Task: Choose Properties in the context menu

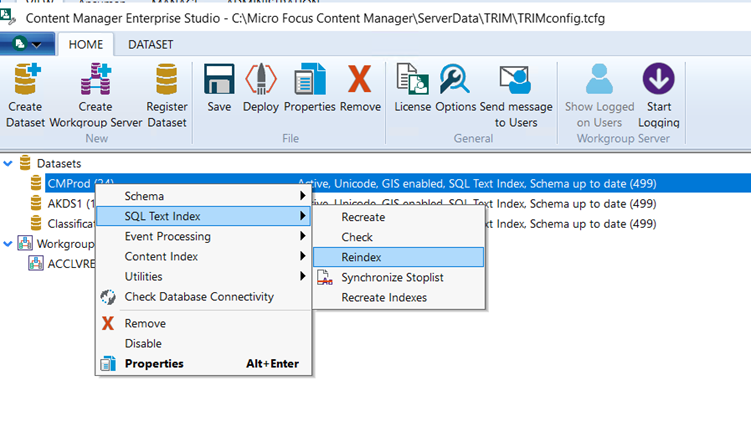Action: [x=204, y=363]
